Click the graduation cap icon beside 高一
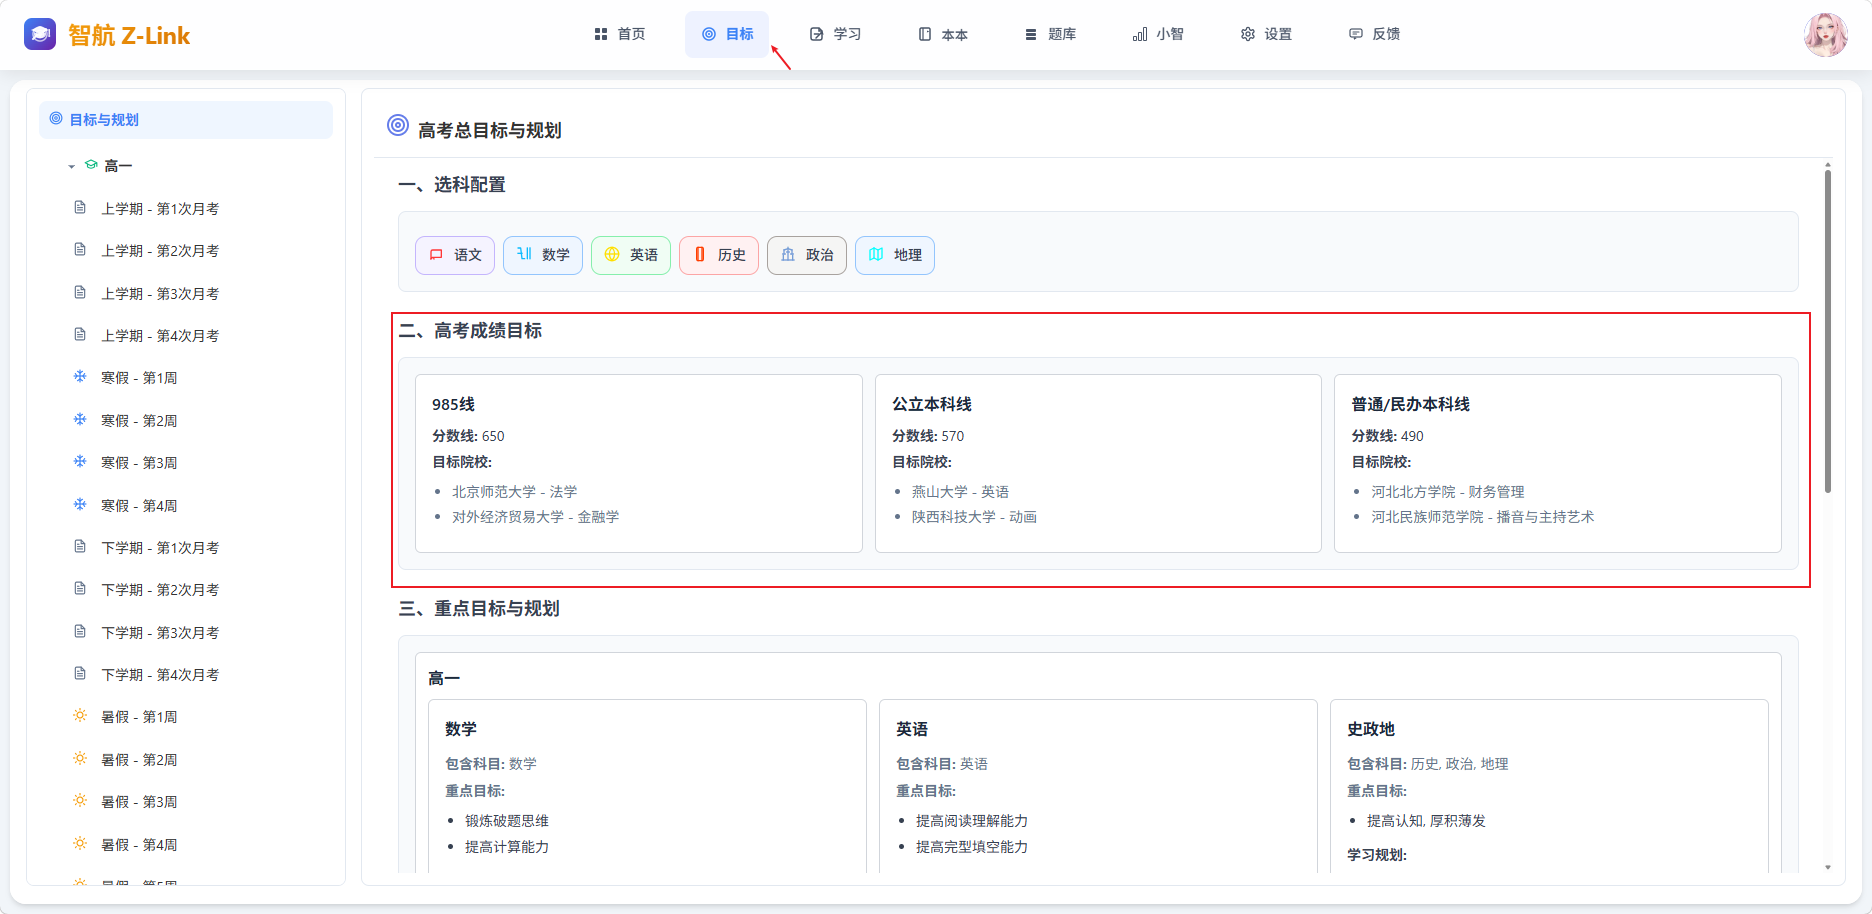 pos(91,165)
